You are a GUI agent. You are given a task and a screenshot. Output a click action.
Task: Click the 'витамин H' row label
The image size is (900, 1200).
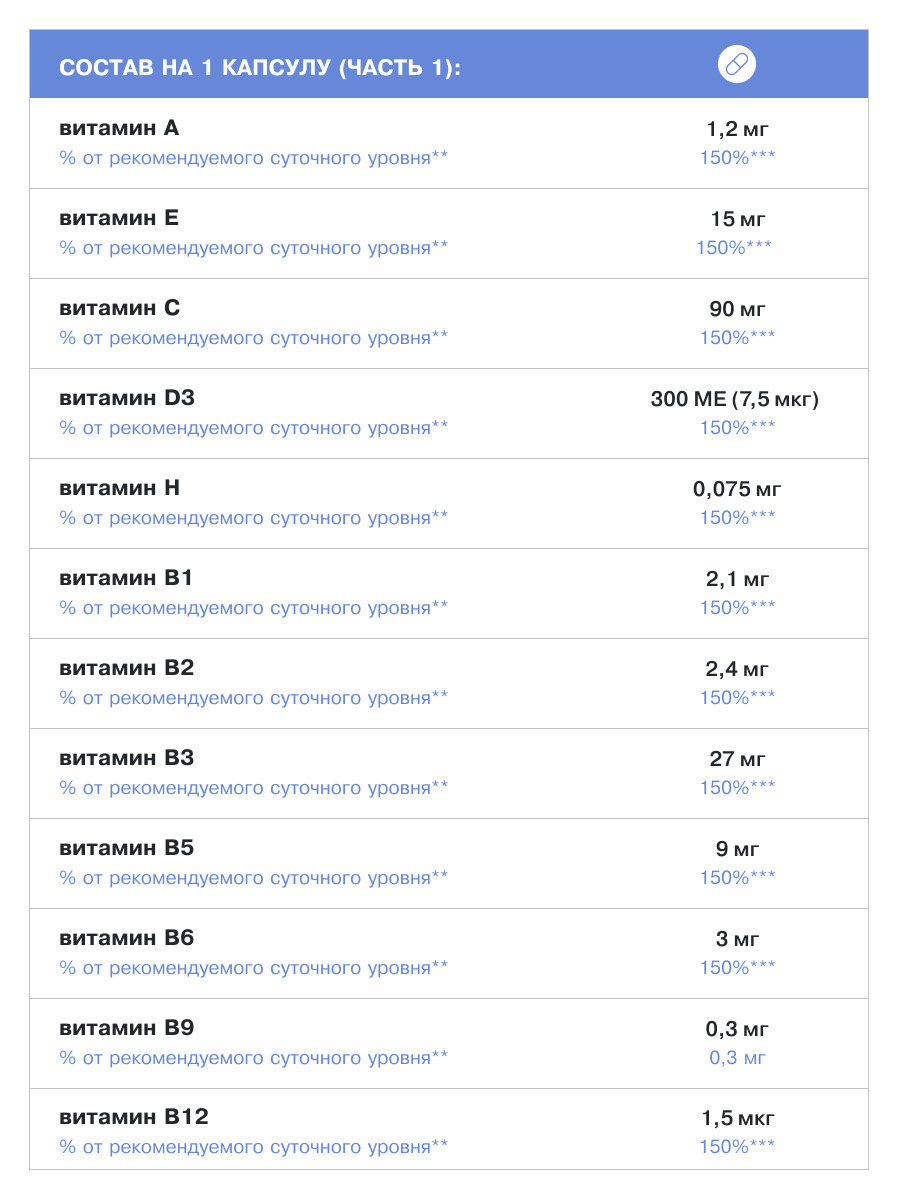click(119, 488)
